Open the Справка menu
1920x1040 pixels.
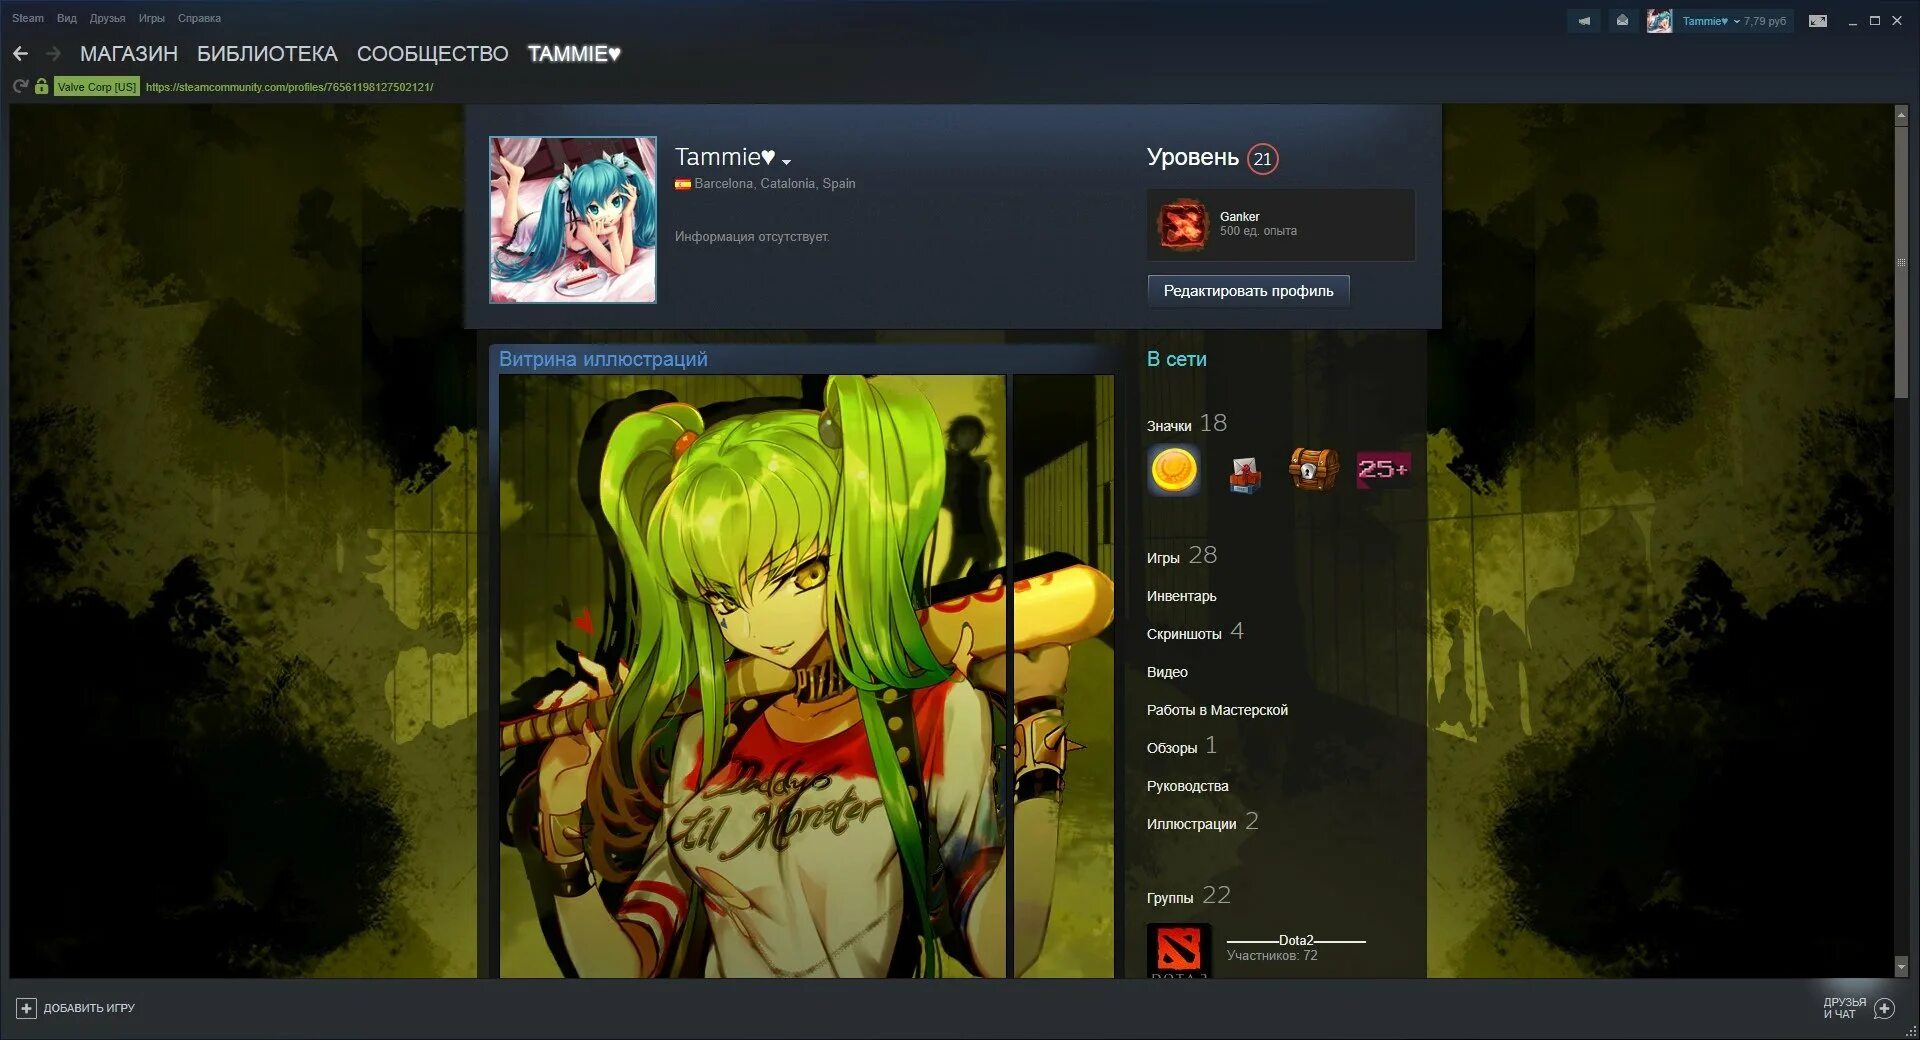pos(199,18)
